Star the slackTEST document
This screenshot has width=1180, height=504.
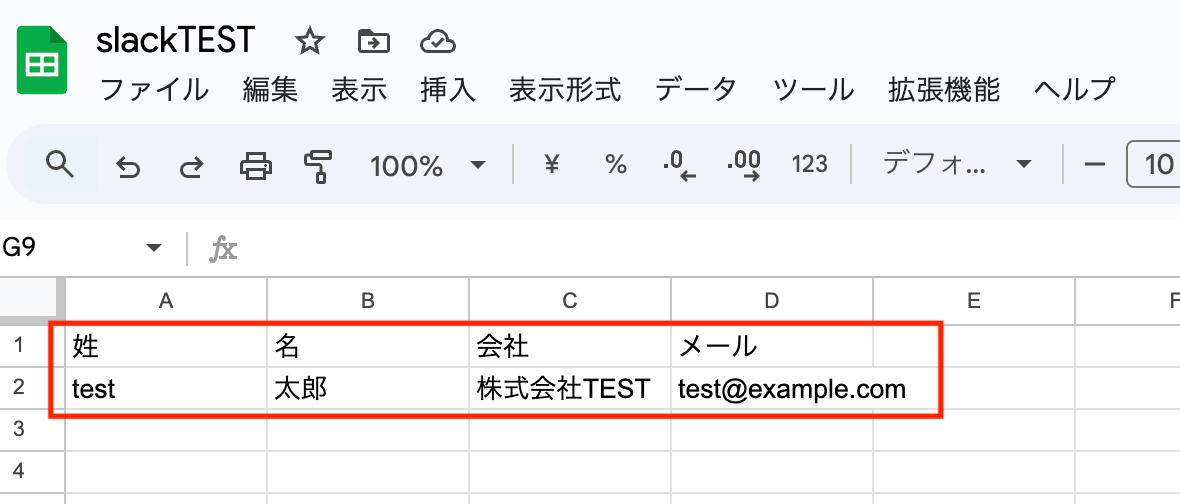[x=310, y=42]
